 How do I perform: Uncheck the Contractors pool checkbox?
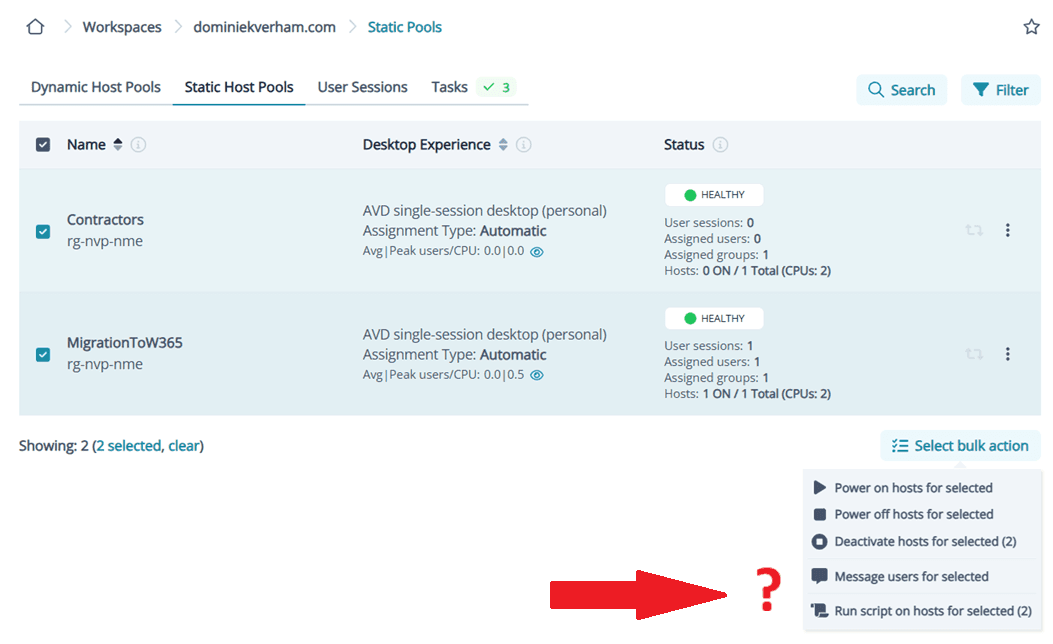point(43,231)
